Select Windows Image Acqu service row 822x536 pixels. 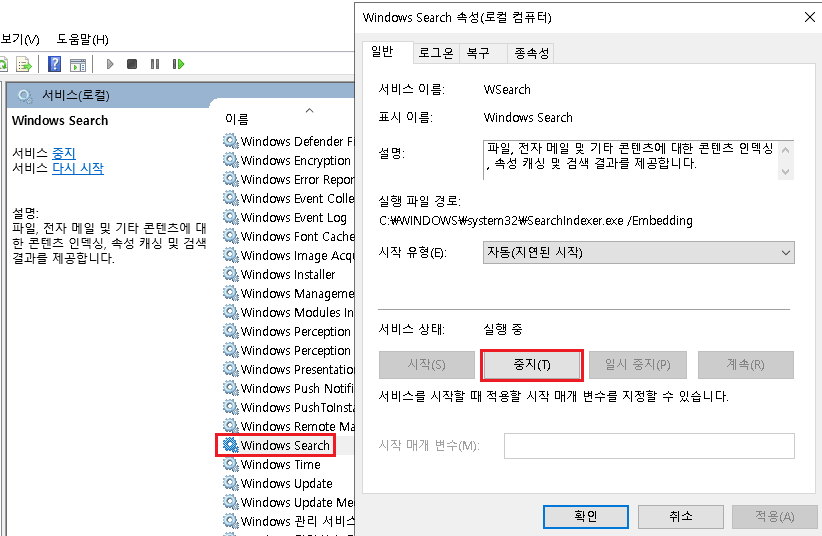point(288,255)
